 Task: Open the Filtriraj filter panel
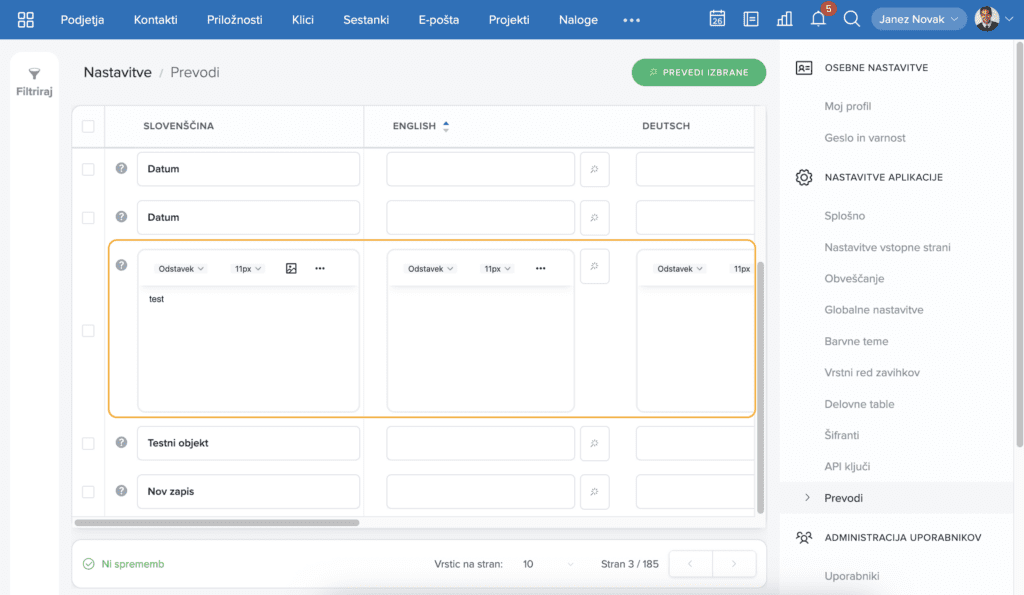[x=34, y=82]
